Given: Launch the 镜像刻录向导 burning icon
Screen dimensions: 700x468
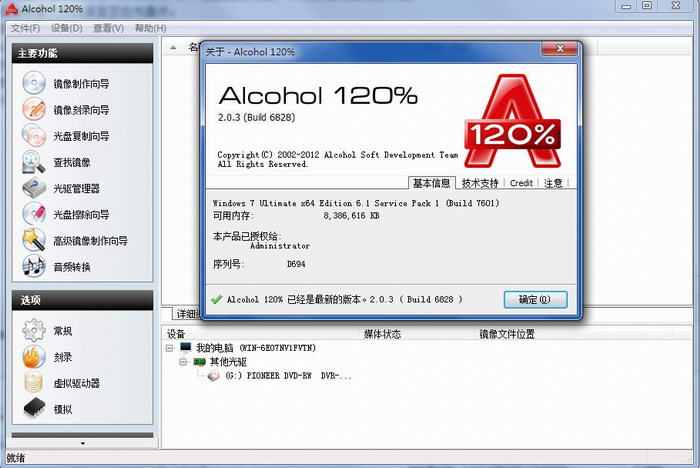Looking at the screenshot, I should 34,109.
